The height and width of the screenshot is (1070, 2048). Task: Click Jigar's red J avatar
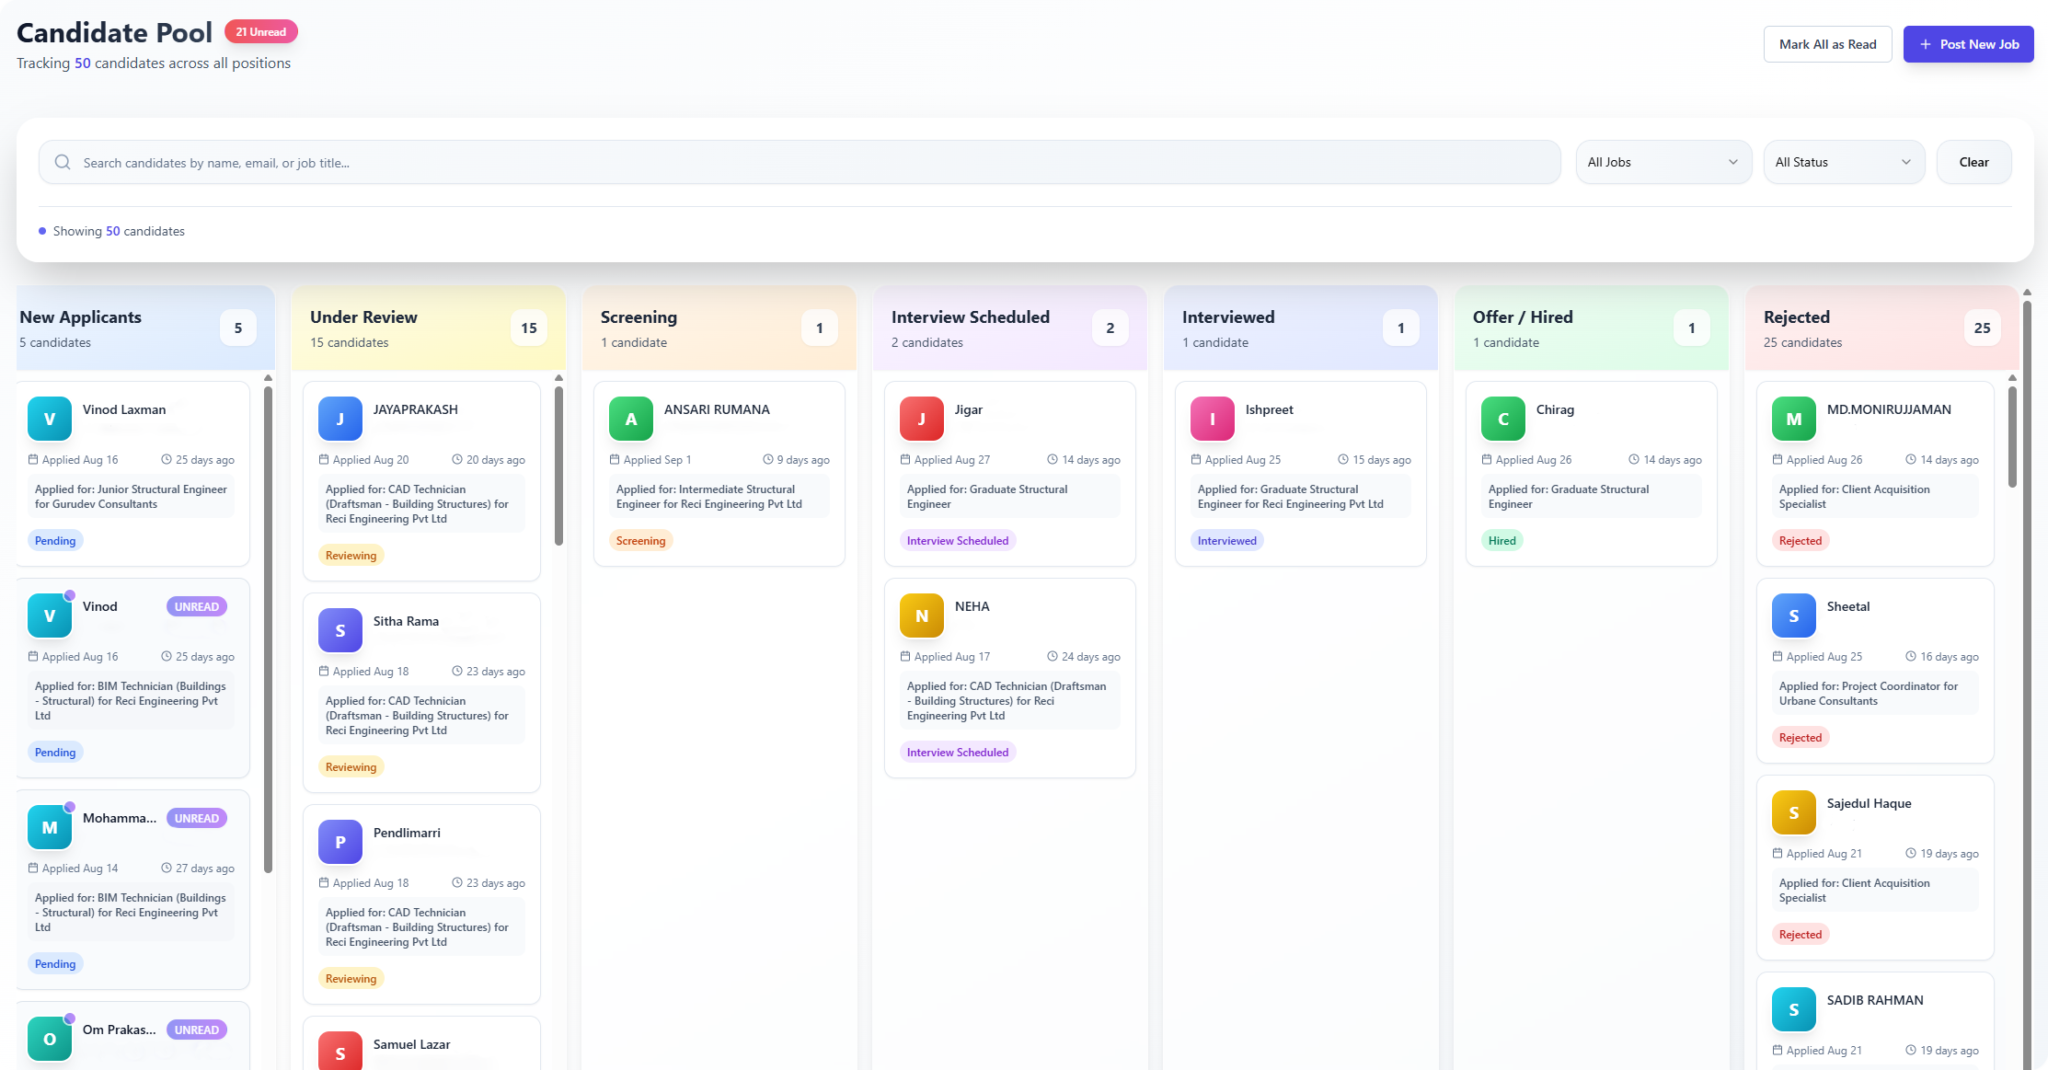pyautogui.click(x=921, y=419)
